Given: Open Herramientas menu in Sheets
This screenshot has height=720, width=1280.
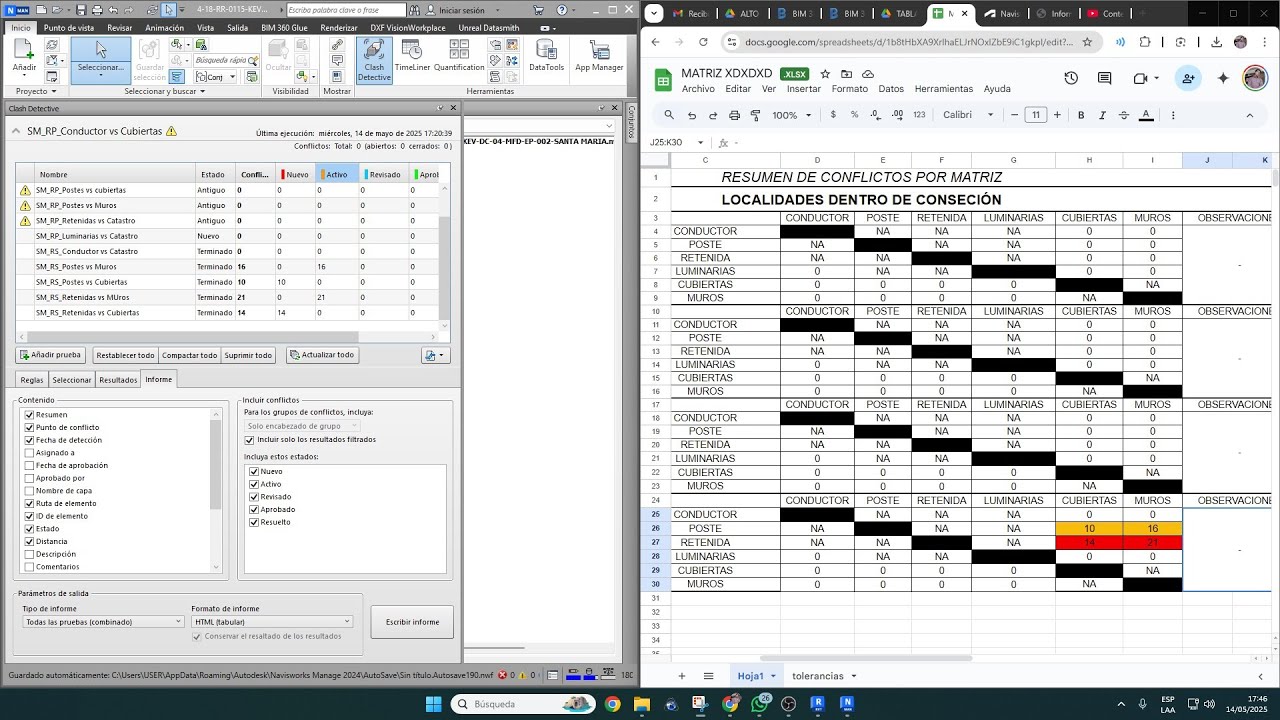Looking at the screenshot, I should pyautogui.click(x=944, y=89).
